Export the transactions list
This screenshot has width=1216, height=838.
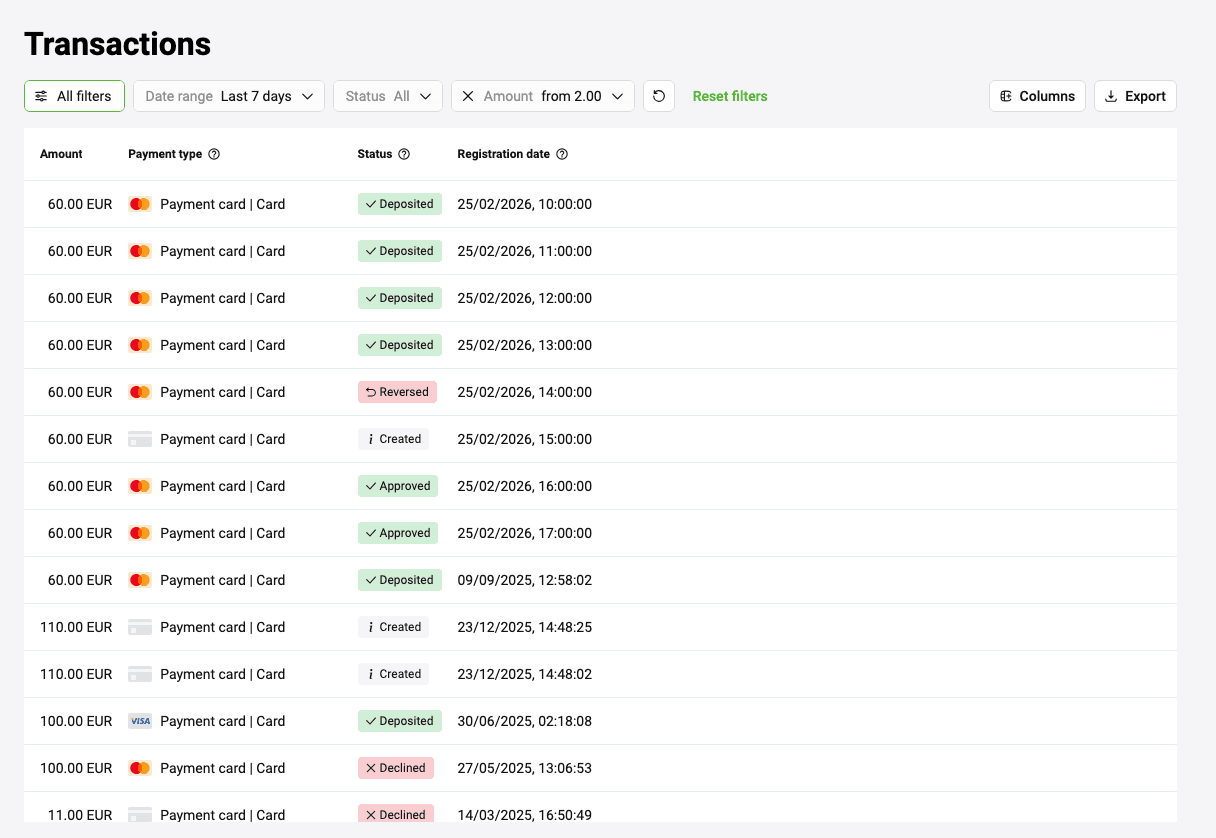pyautogui.click(x=1135, y=96)
